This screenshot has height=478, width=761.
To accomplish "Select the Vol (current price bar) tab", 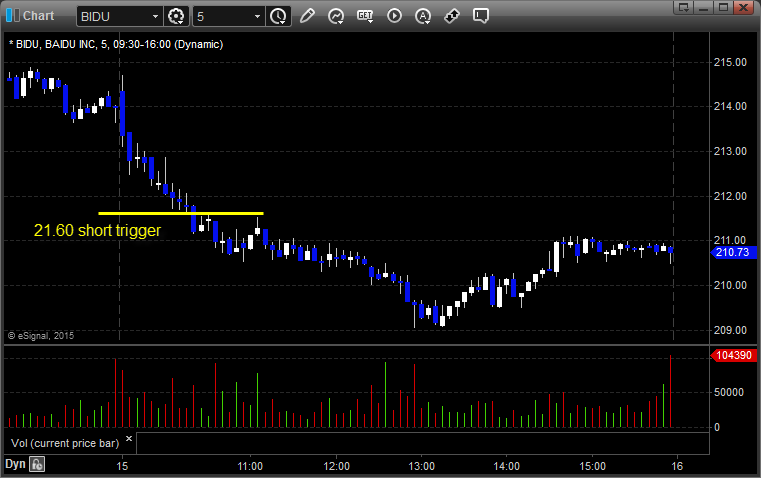I will 63,441.
